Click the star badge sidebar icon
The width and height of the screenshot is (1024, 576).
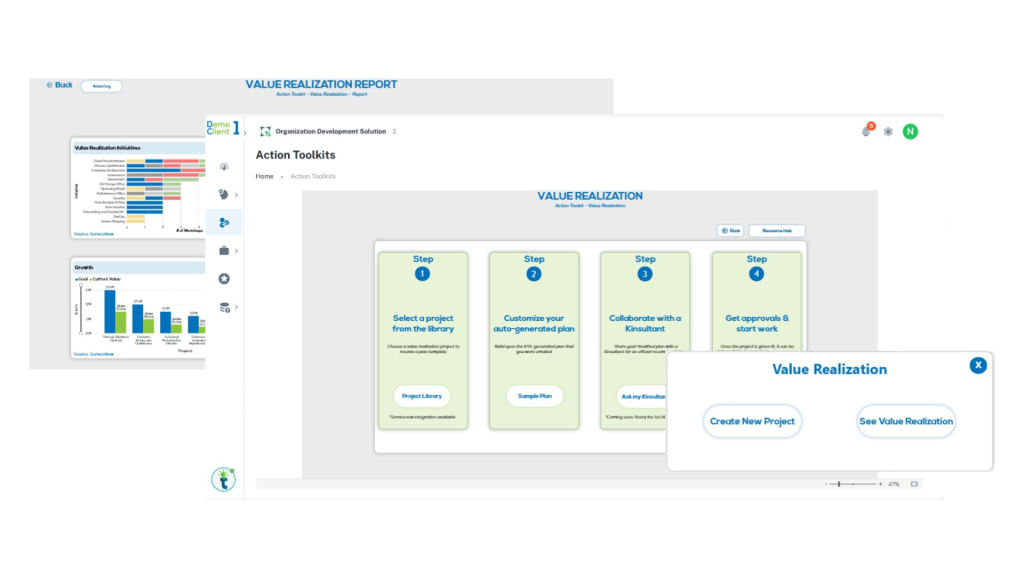pyautogui.click(x=224, y=279)
